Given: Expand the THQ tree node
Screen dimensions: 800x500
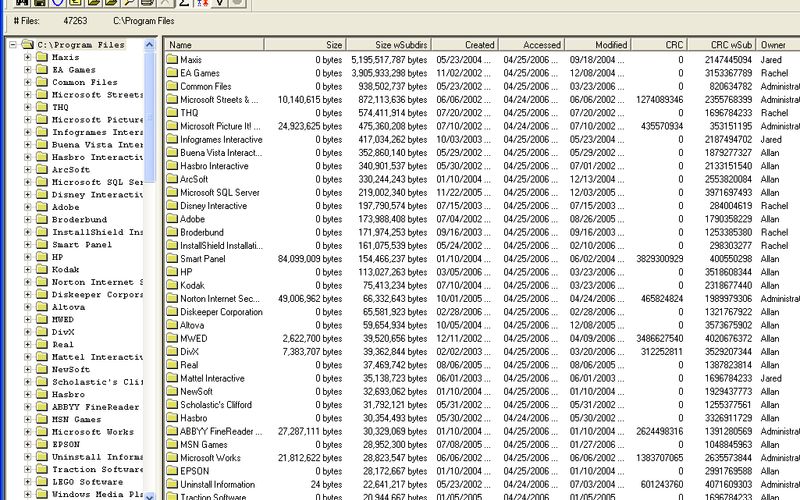Looking at the screenshot, I should [x=28, y=107].
